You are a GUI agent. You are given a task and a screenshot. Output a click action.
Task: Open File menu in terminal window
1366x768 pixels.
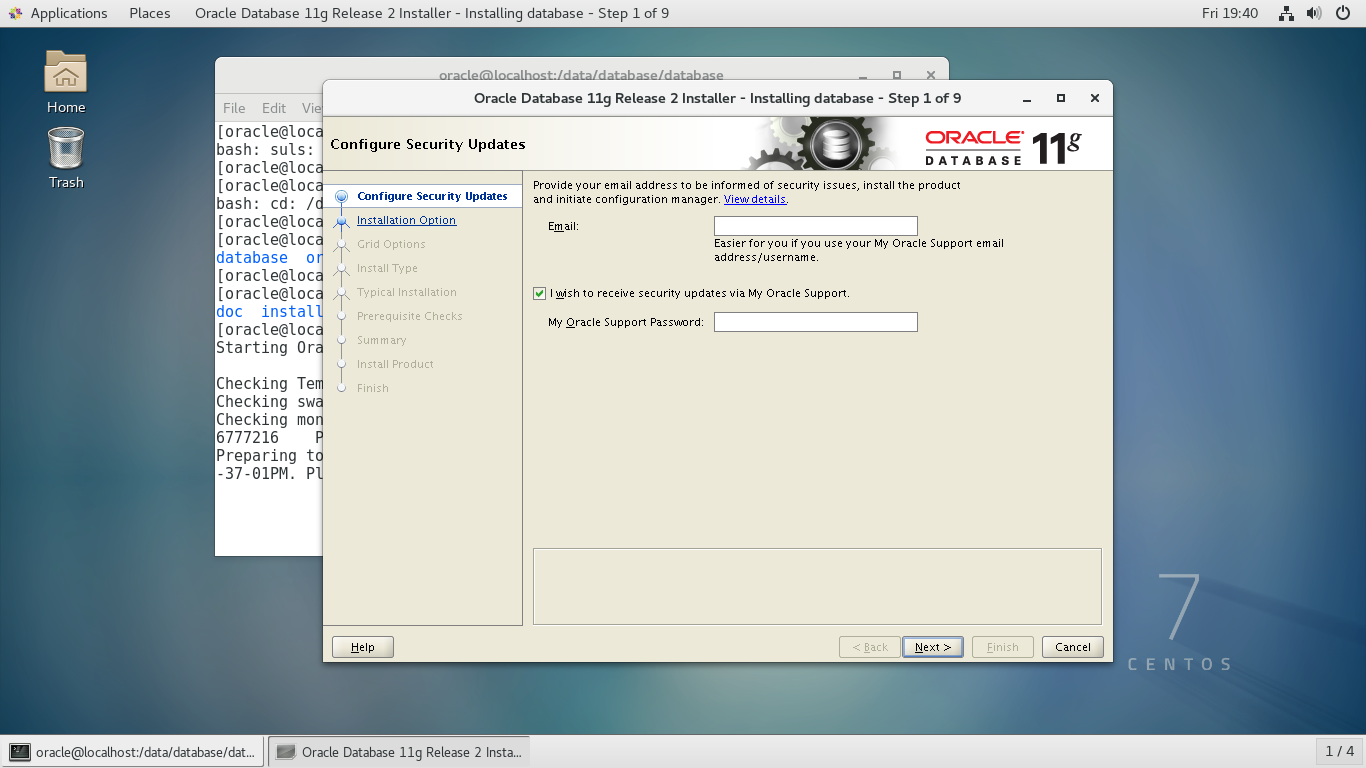coord(234,108)
